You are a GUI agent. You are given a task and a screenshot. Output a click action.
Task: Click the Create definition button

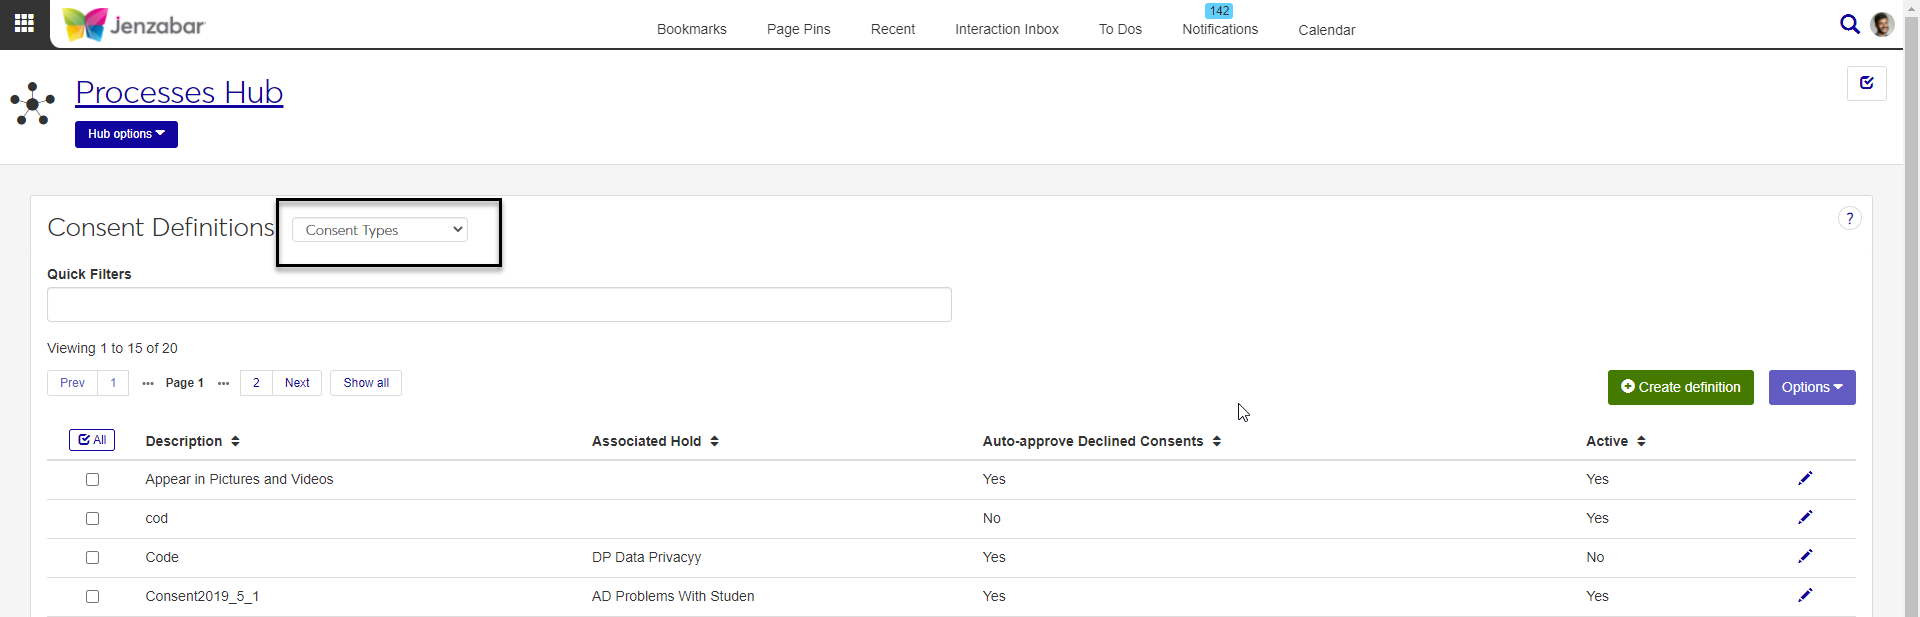point(1680,388)
